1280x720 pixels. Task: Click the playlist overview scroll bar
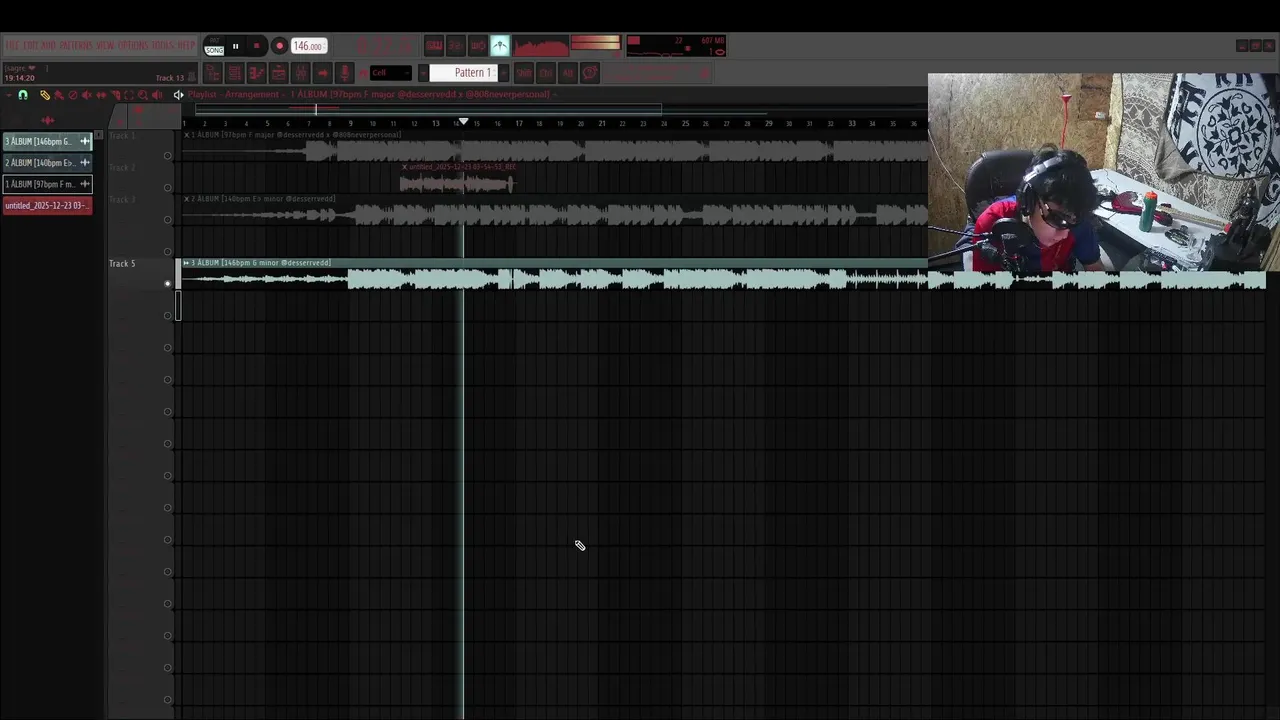(x=428, y=108)
